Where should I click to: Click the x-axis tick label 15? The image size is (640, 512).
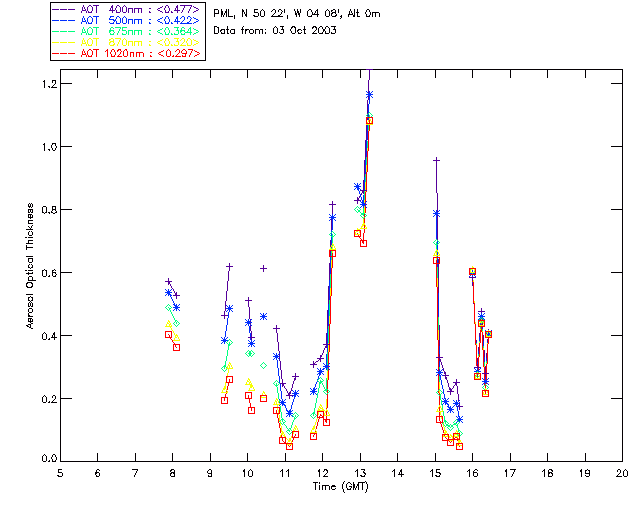coord(435,473)
